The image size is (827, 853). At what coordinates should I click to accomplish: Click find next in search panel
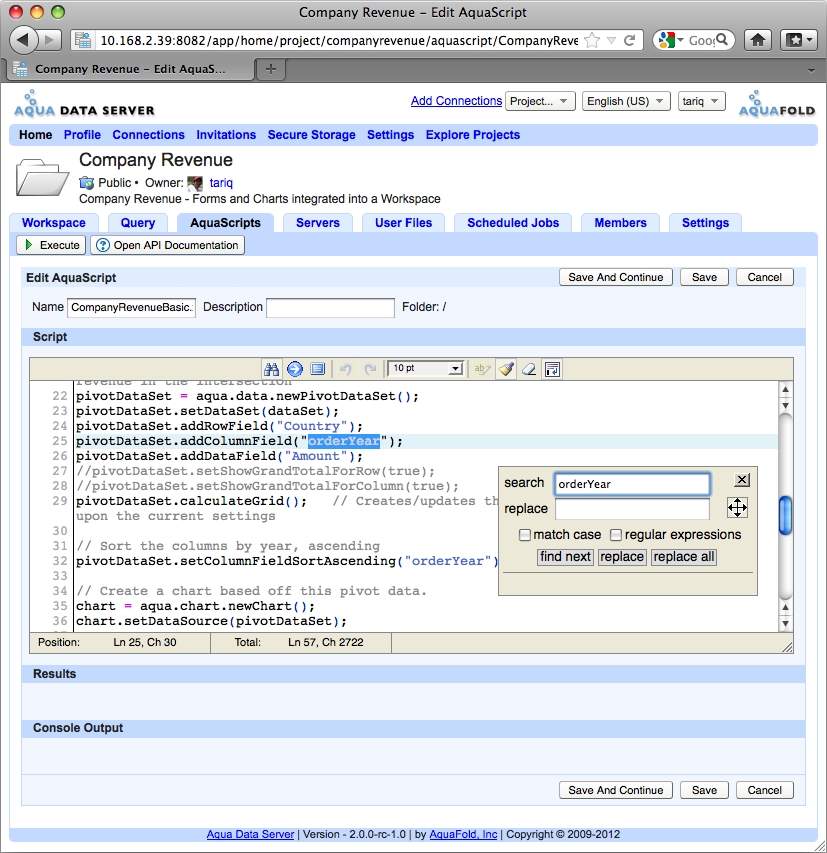coord(565,557)
